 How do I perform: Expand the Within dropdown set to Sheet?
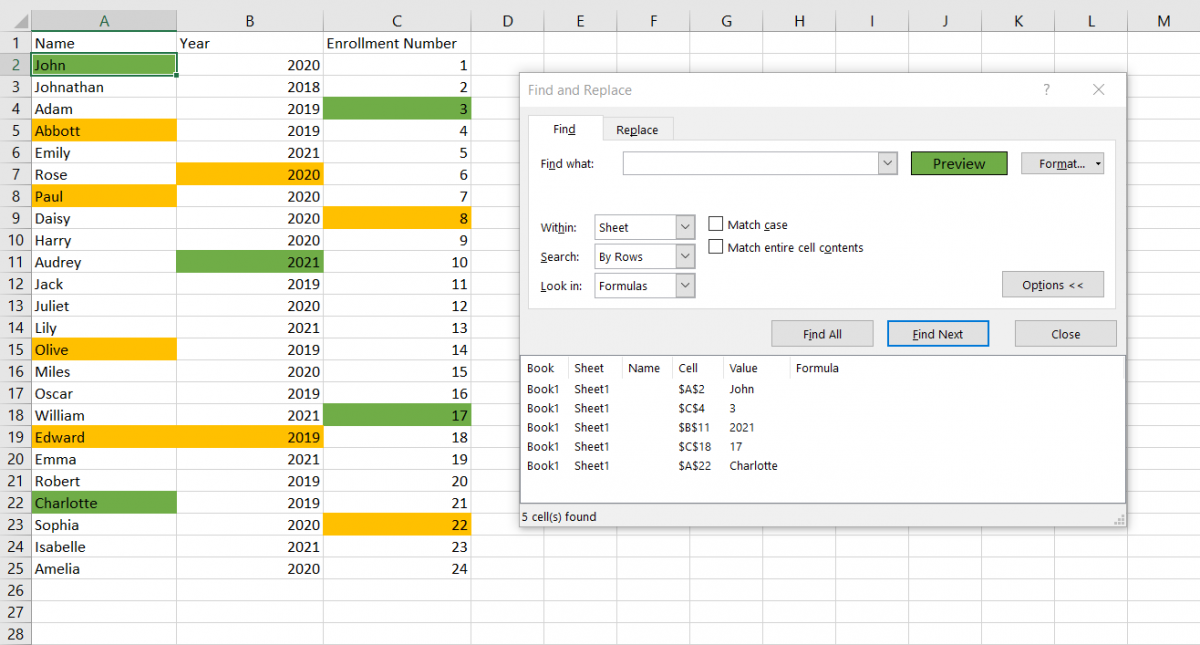[685, 228]
